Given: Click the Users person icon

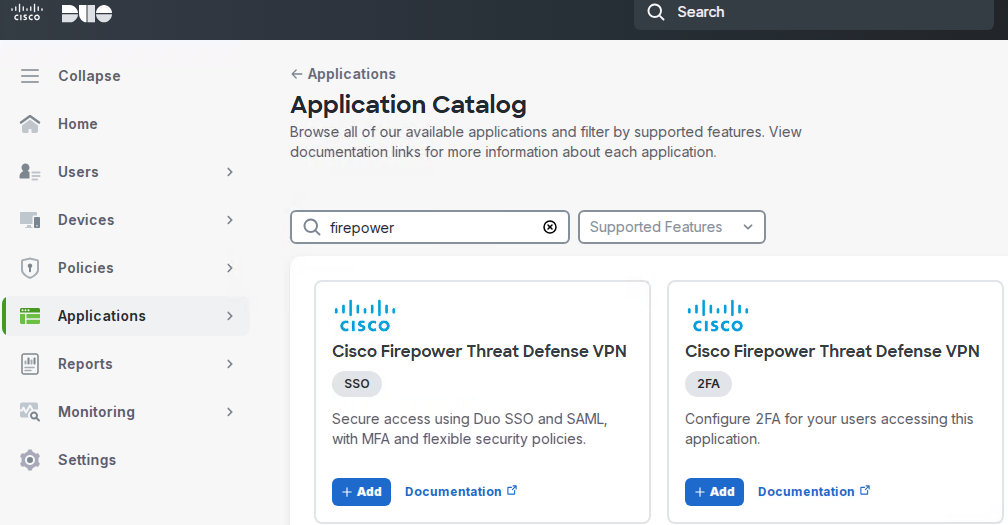Looking at the screenshot, I should click(x=30, y=172).
